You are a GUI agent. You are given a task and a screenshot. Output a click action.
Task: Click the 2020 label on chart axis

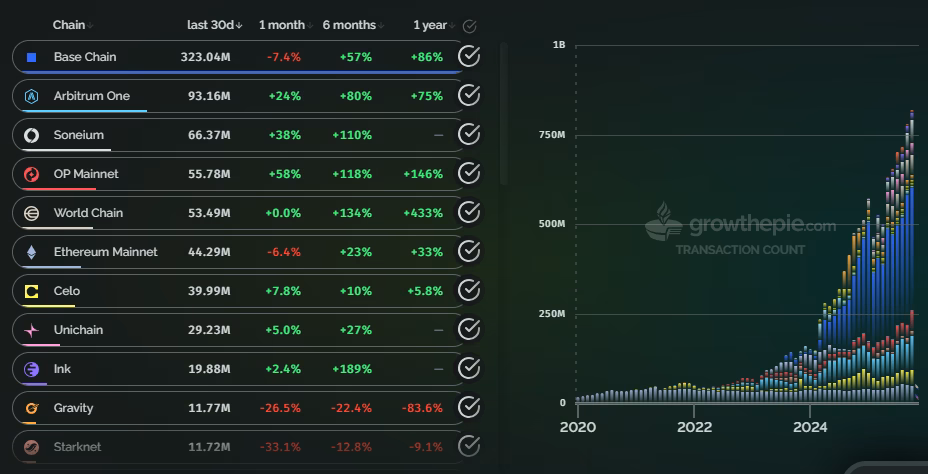(578, 427)
